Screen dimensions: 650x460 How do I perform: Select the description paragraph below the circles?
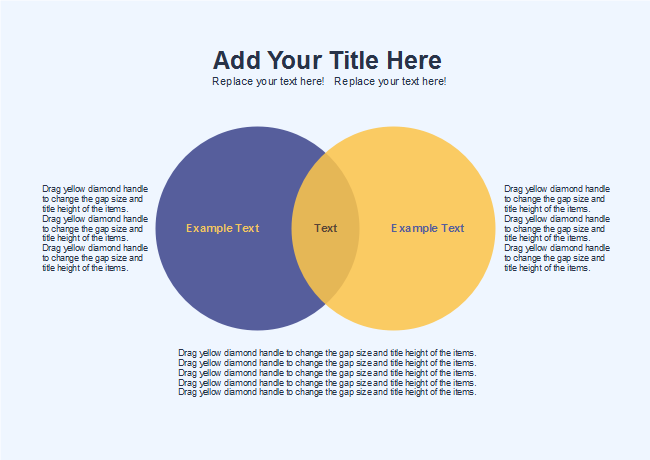coord(327,372)
